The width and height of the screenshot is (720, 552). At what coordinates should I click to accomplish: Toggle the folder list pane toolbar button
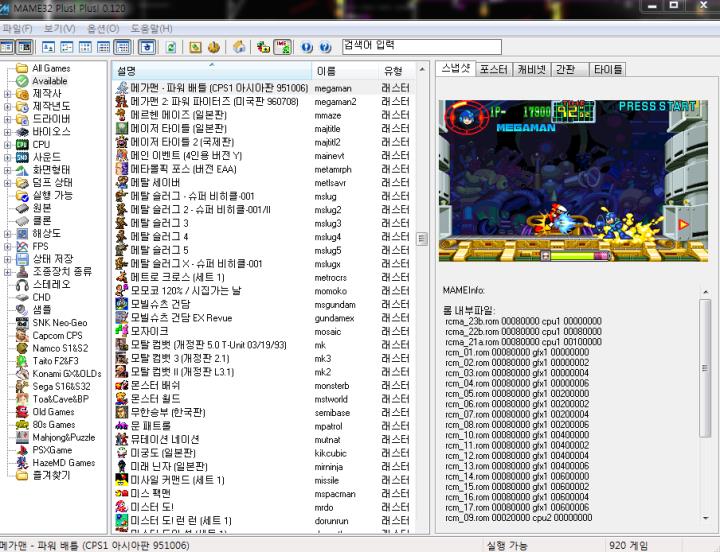(7, 47)
